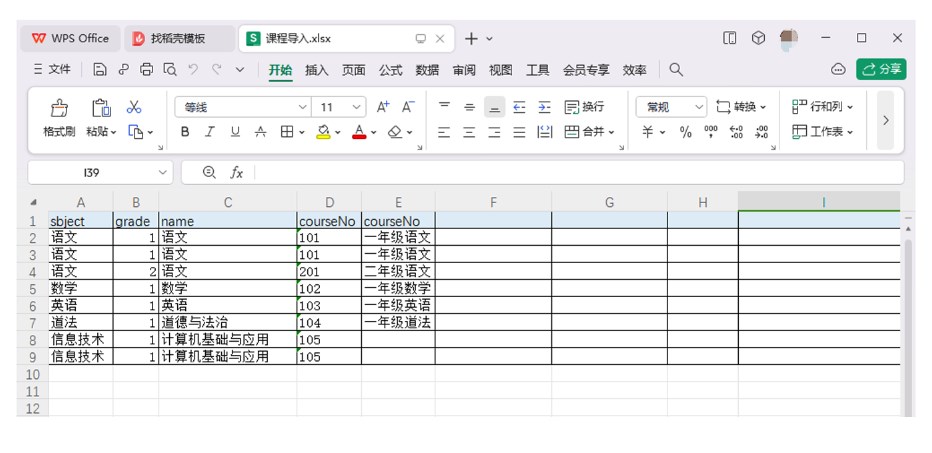932x453 pixels.
Task: Switch to the 公式 ribbon tab
Action: pos(390,70)
